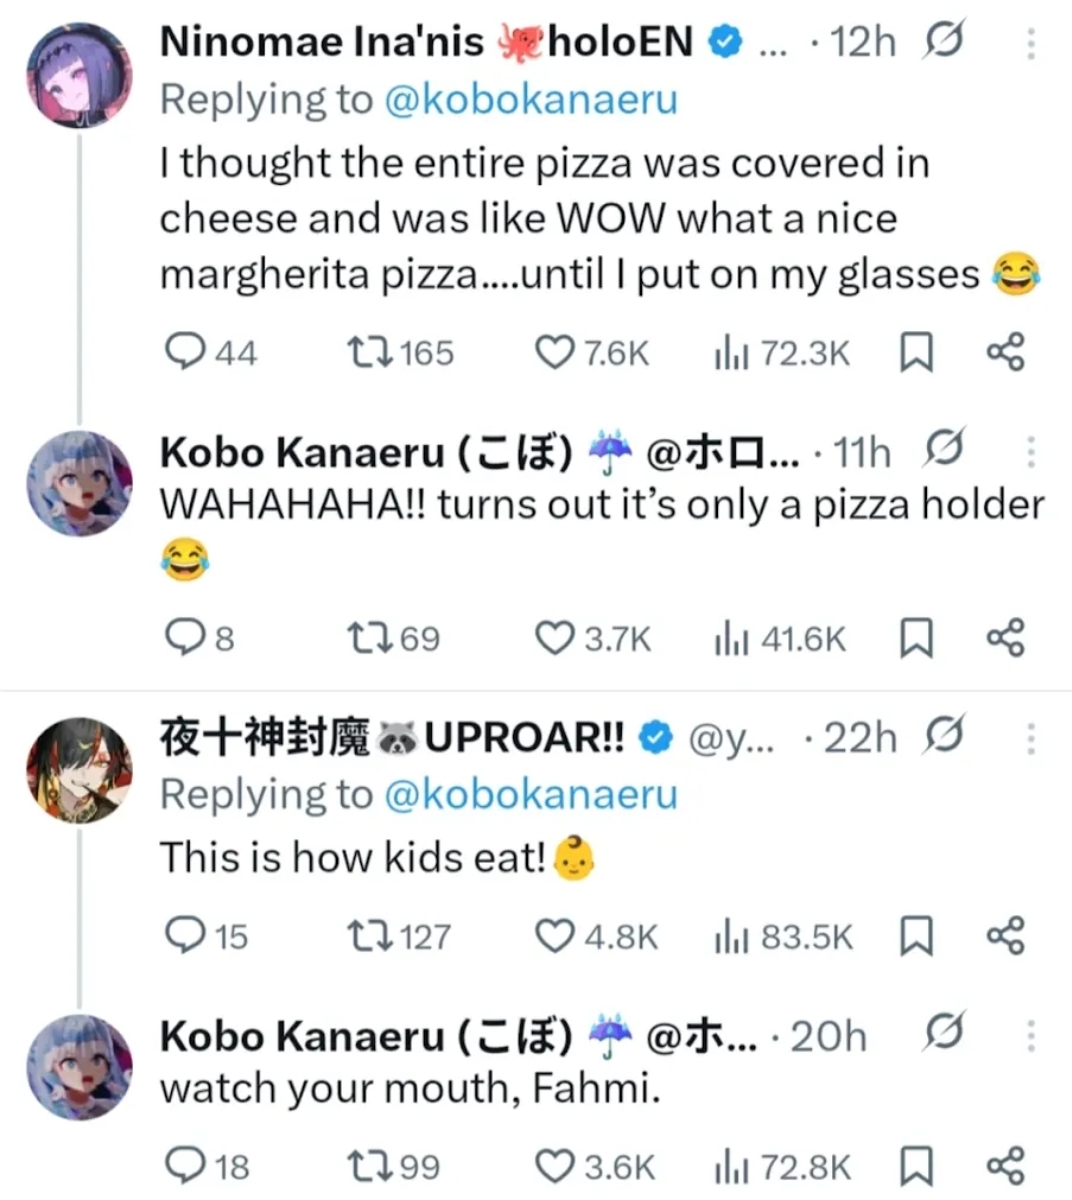Open @kobokanaeru link in Ina'nis's reply
The width and height of the screenshot is (1072, 1200).
pyautogui.click(x=530, y=100)
